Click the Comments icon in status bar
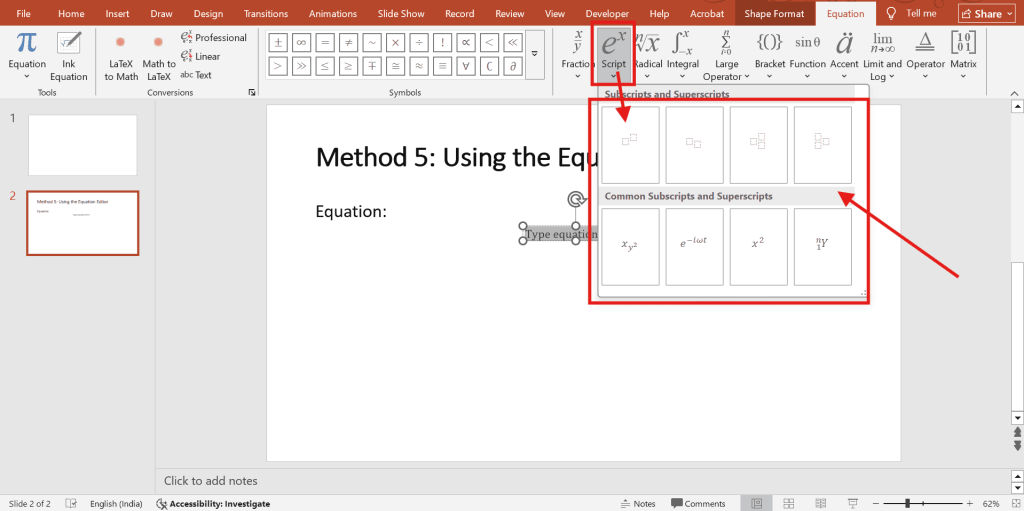1024x511 pixels. pos(698,503)
